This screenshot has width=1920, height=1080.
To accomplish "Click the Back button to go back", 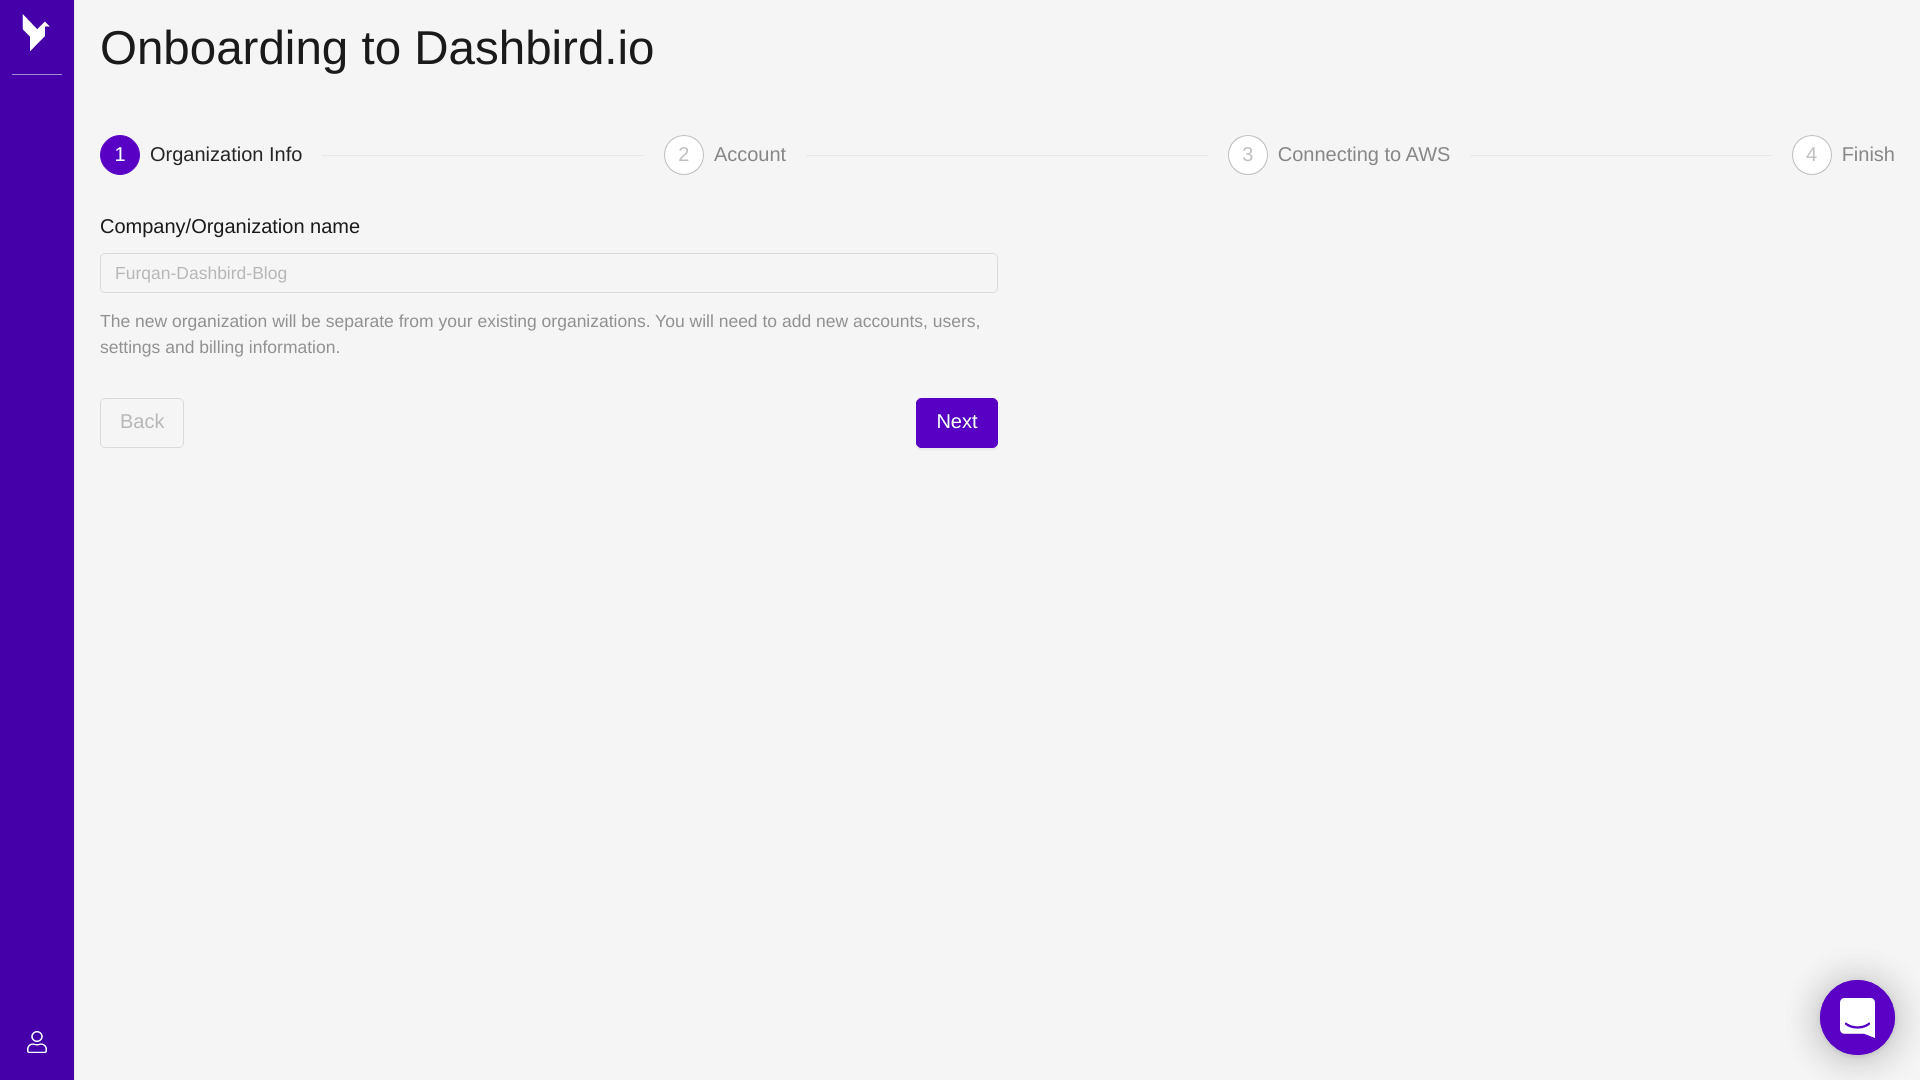I will (x=142, y=422).
